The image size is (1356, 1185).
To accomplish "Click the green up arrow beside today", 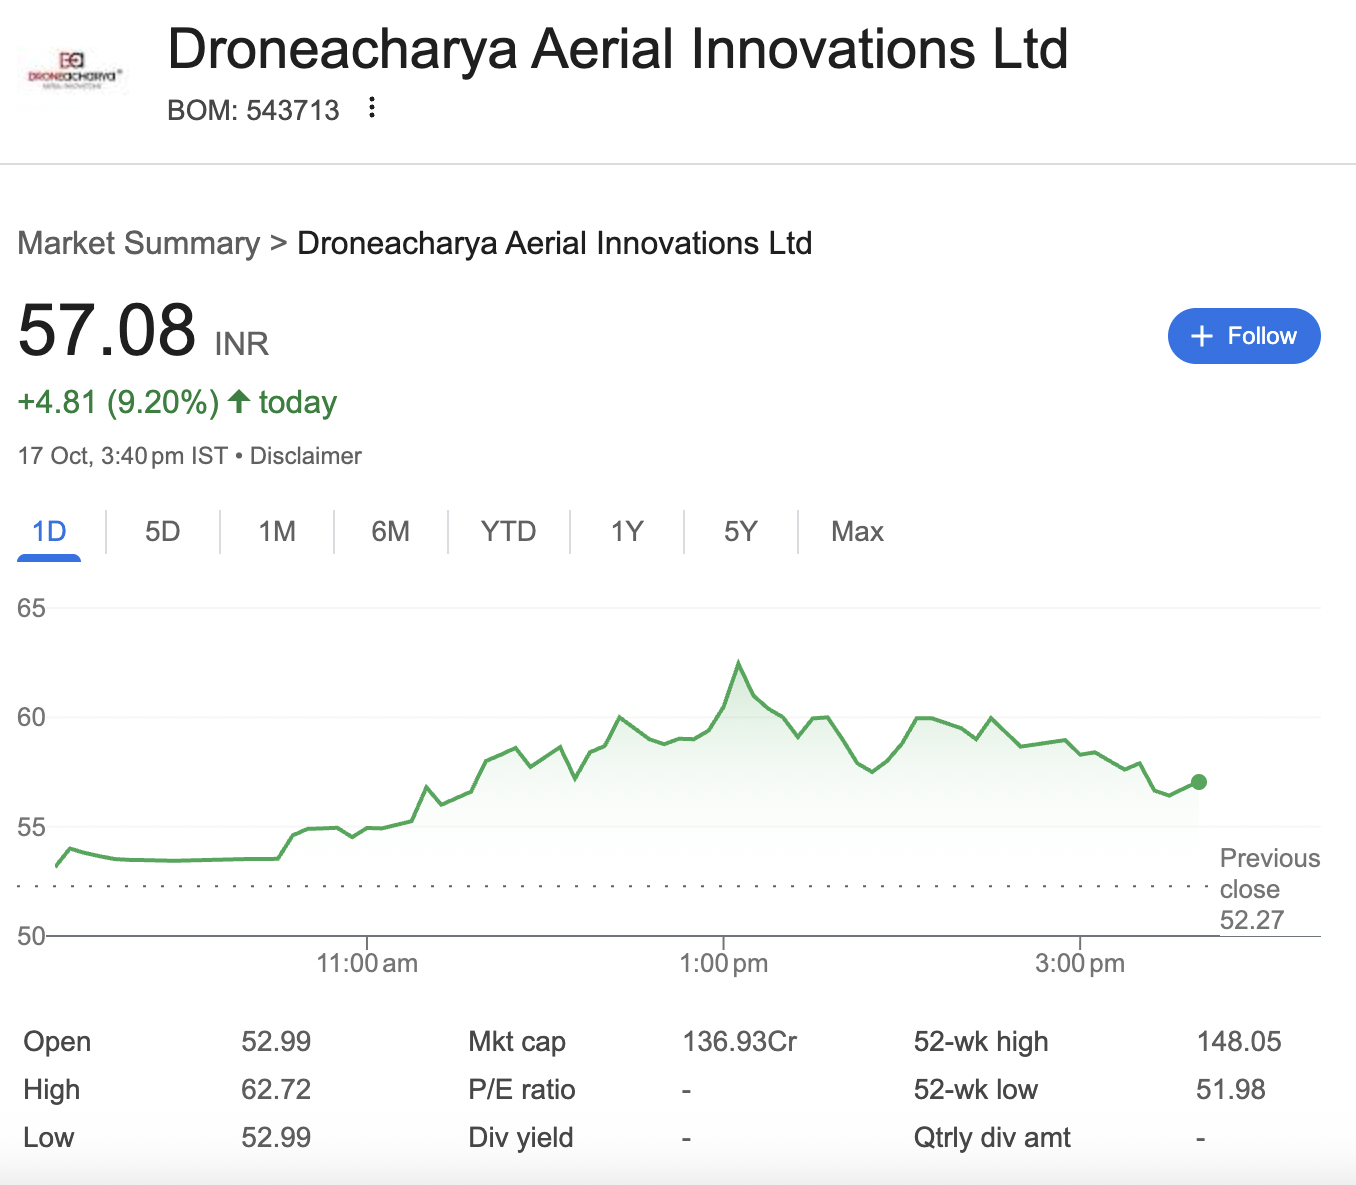I will click(239, 402).
